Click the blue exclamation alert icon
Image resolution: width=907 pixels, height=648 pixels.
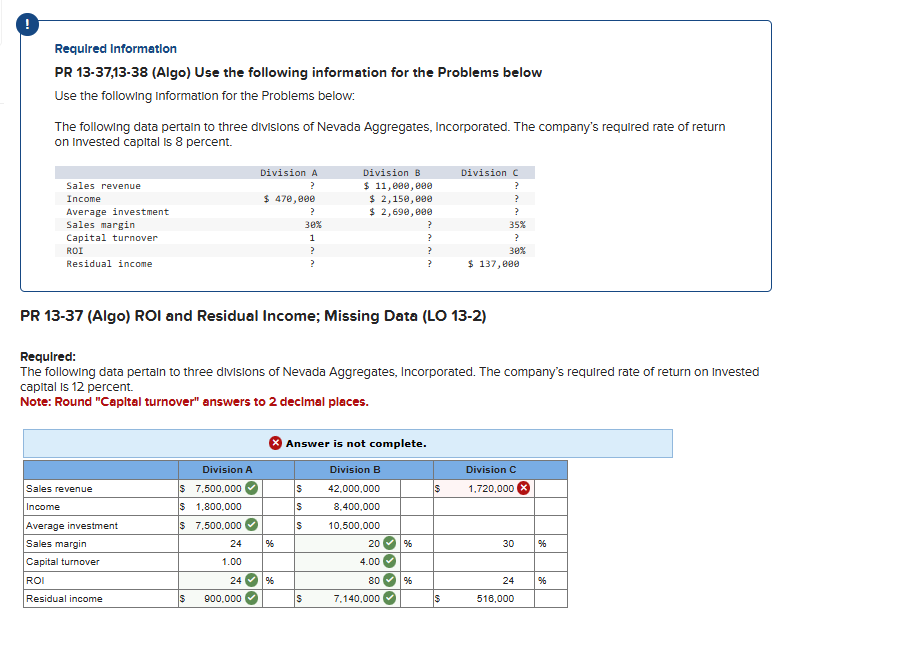pos(26,24)
